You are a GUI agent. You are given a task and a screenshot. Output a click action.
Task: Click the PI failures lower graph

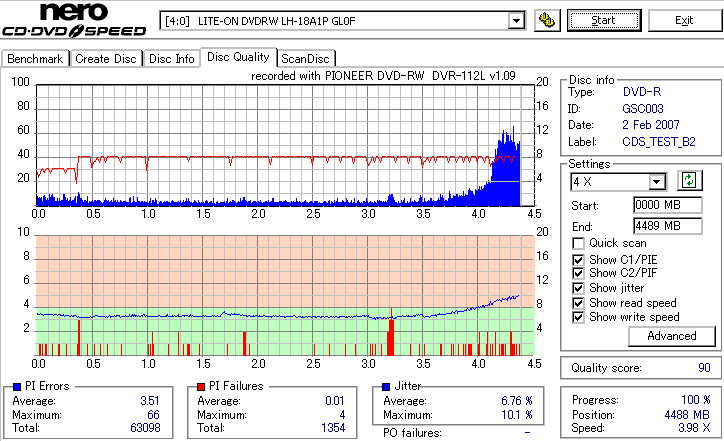tap(285, 296)
